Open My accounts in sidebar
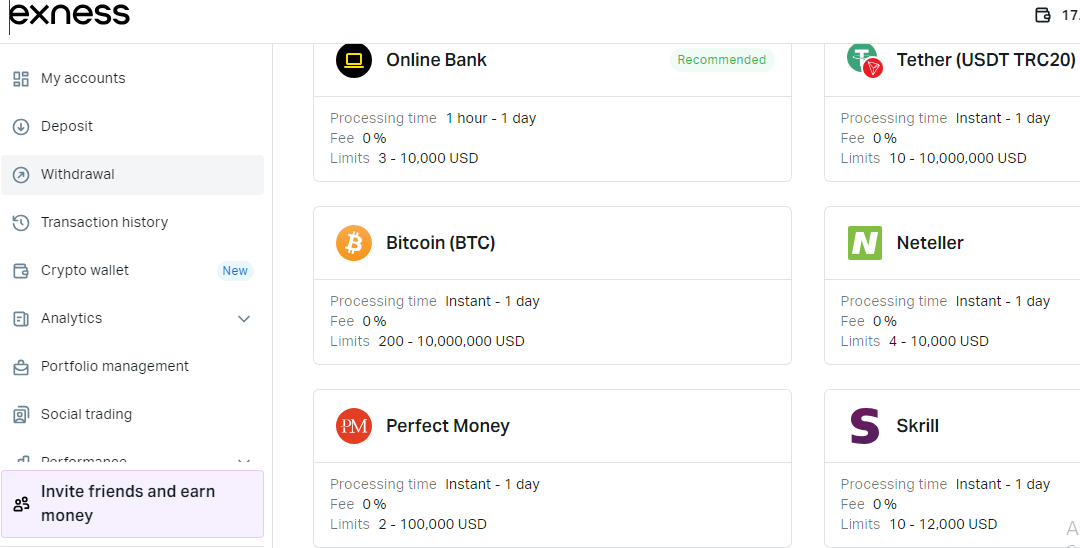This screenshot has height=548, width=1080. coord(83,79)
